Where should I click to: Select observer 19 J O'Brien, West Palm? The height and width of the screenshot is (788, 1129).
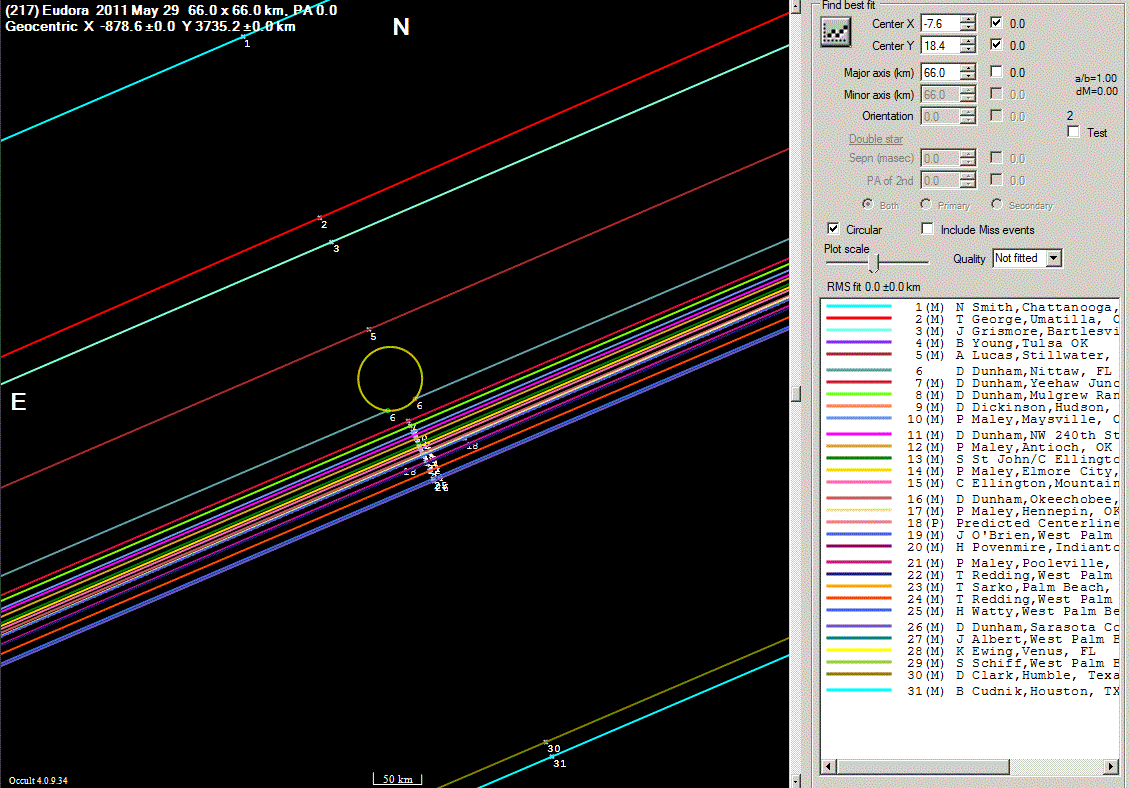pos(971,535)
